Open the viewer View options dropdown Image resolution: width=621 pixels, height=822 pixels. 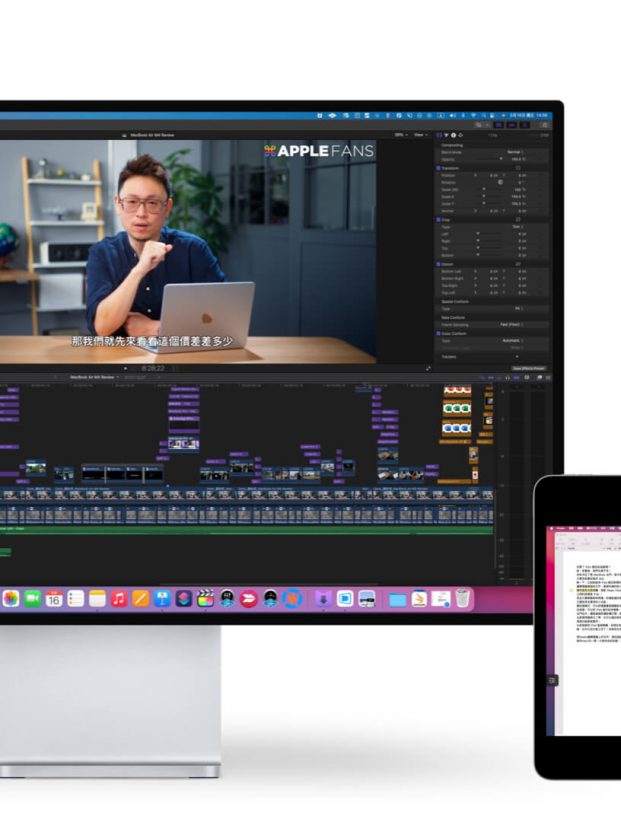[x=420, y=134]
